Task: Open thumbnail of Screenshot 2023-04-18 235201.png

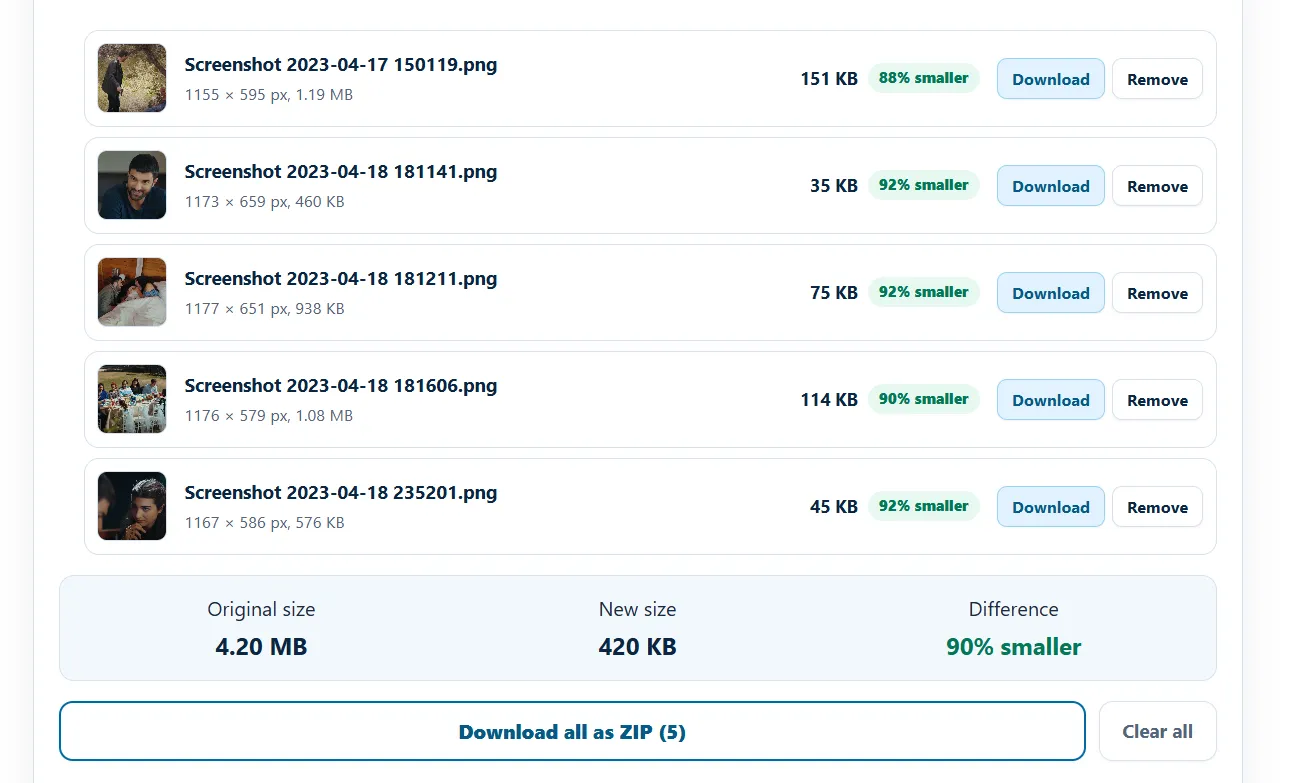Action: click(132, 506)
